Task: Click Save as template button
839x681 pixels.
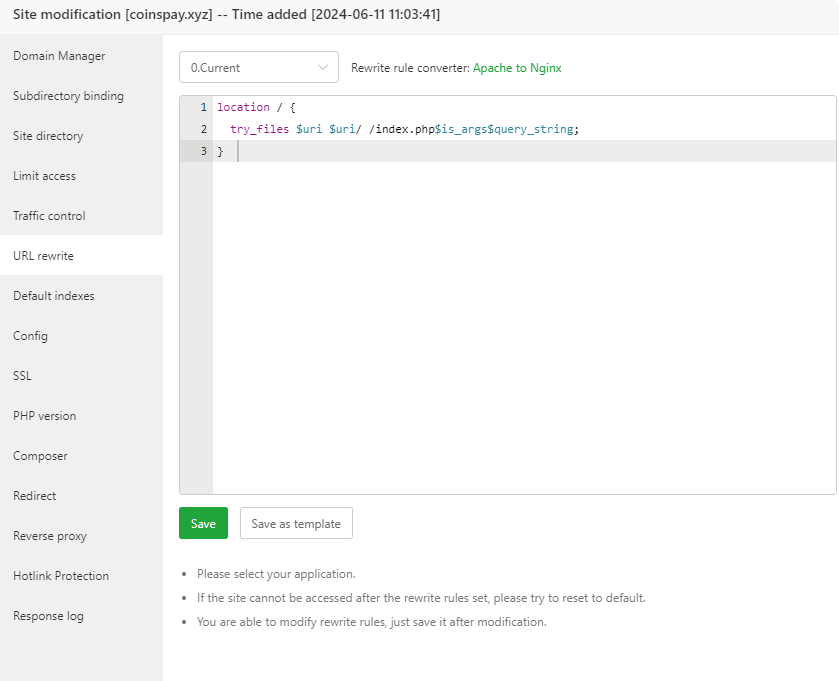Action: (296, 524)
